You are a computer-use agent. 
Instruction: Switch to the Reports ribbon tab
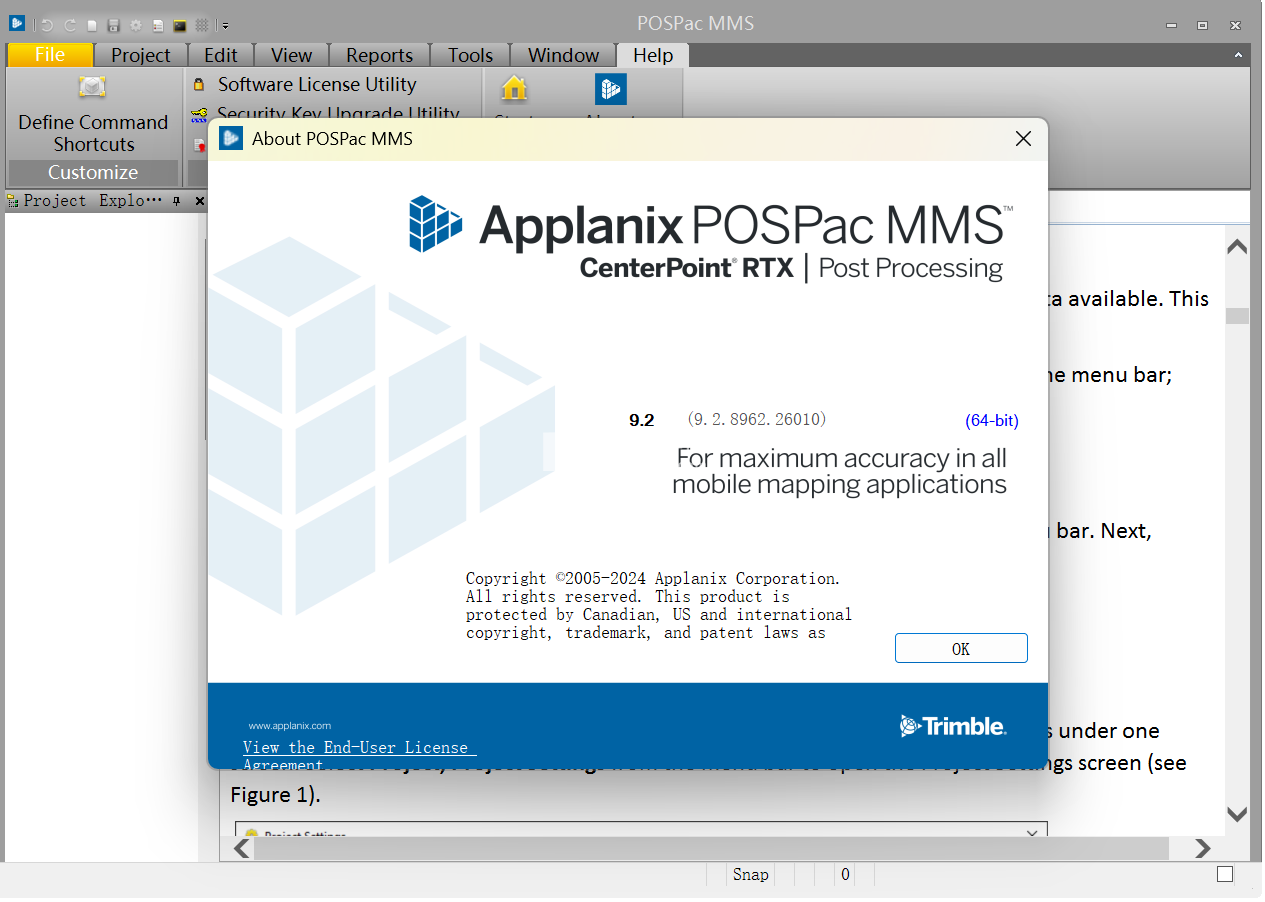pos(380,55)
